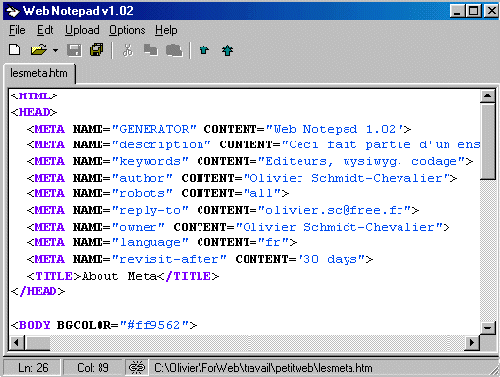Save the file with the floppy disk icon
This screenshot has width=500, height=377.
(74, 50)
